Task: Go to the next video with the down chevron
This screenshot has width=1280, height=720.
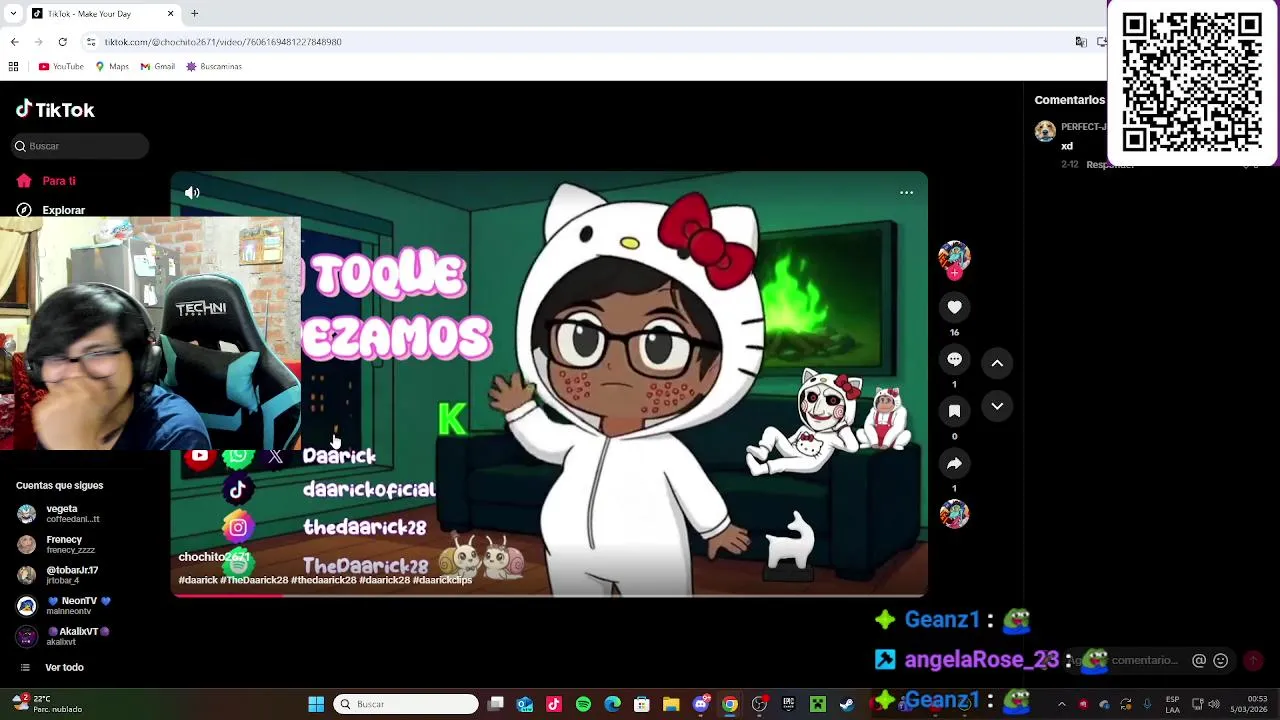Action: 997,406
